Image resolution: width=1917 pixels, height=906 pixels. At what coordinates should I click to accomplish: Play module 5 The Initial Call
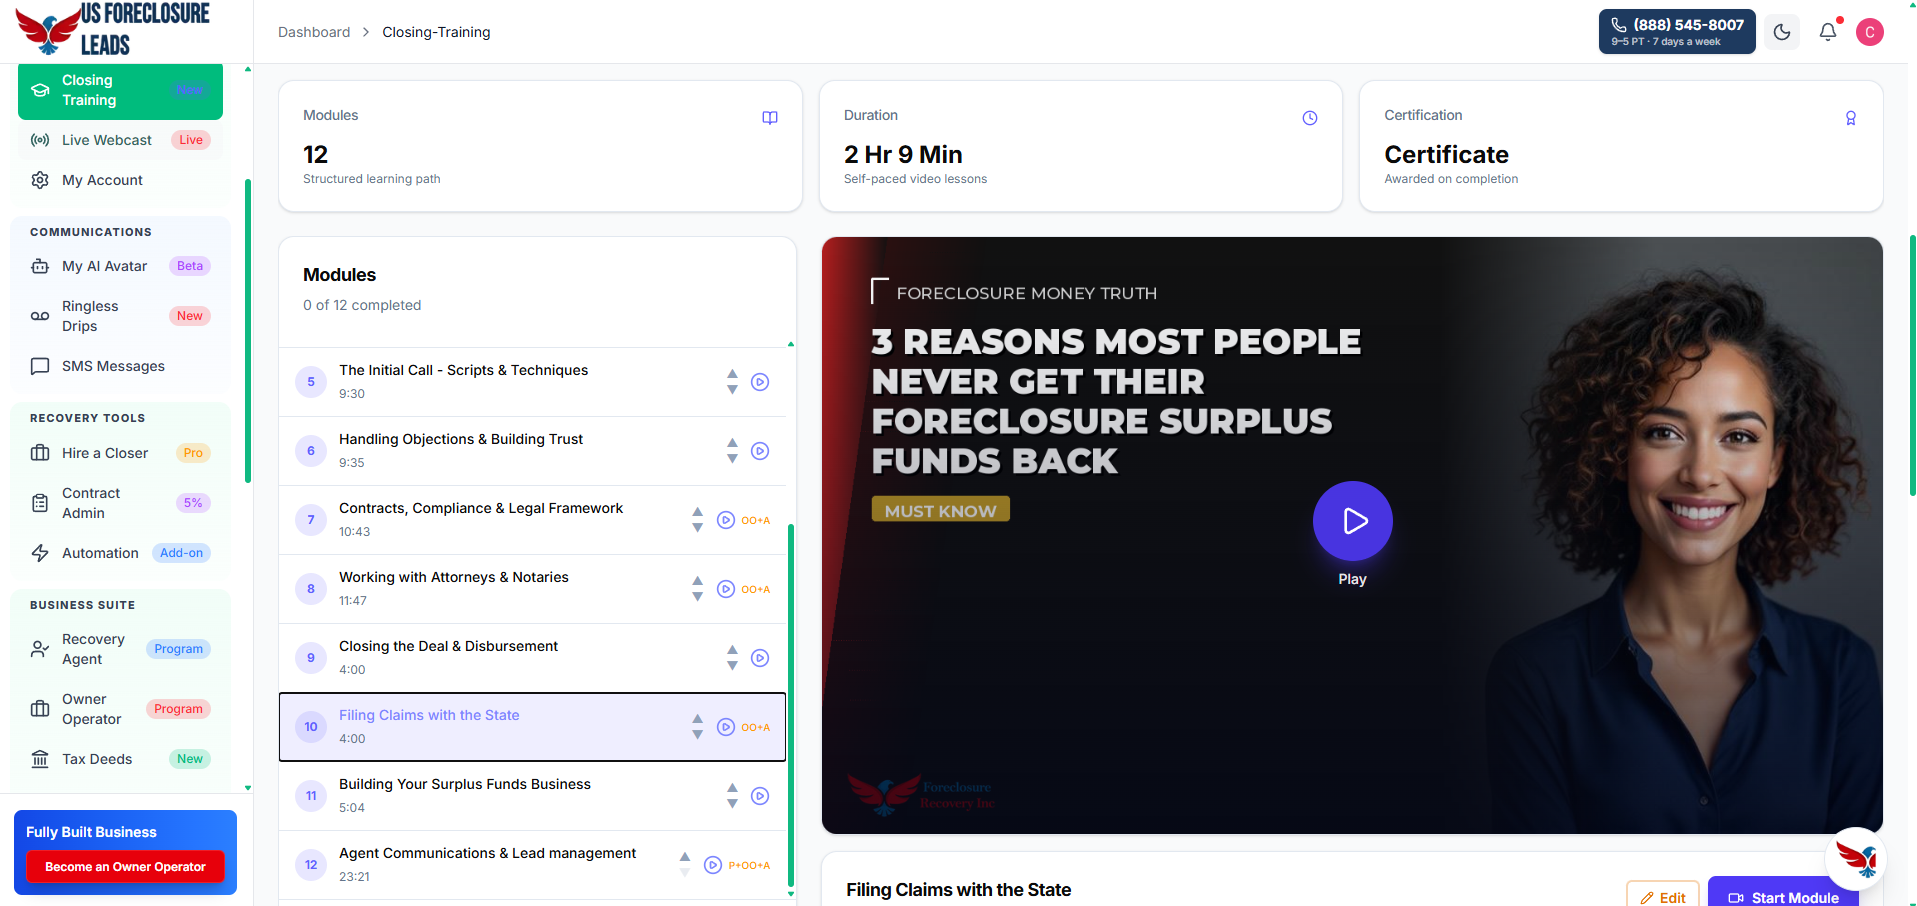click(760, 382)
